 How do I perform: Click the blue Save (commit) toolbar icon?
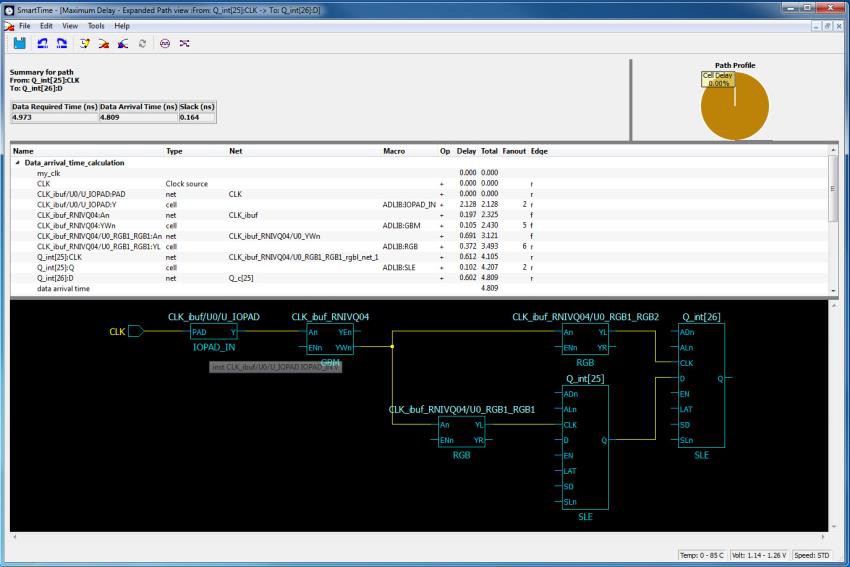click(20, 43)
